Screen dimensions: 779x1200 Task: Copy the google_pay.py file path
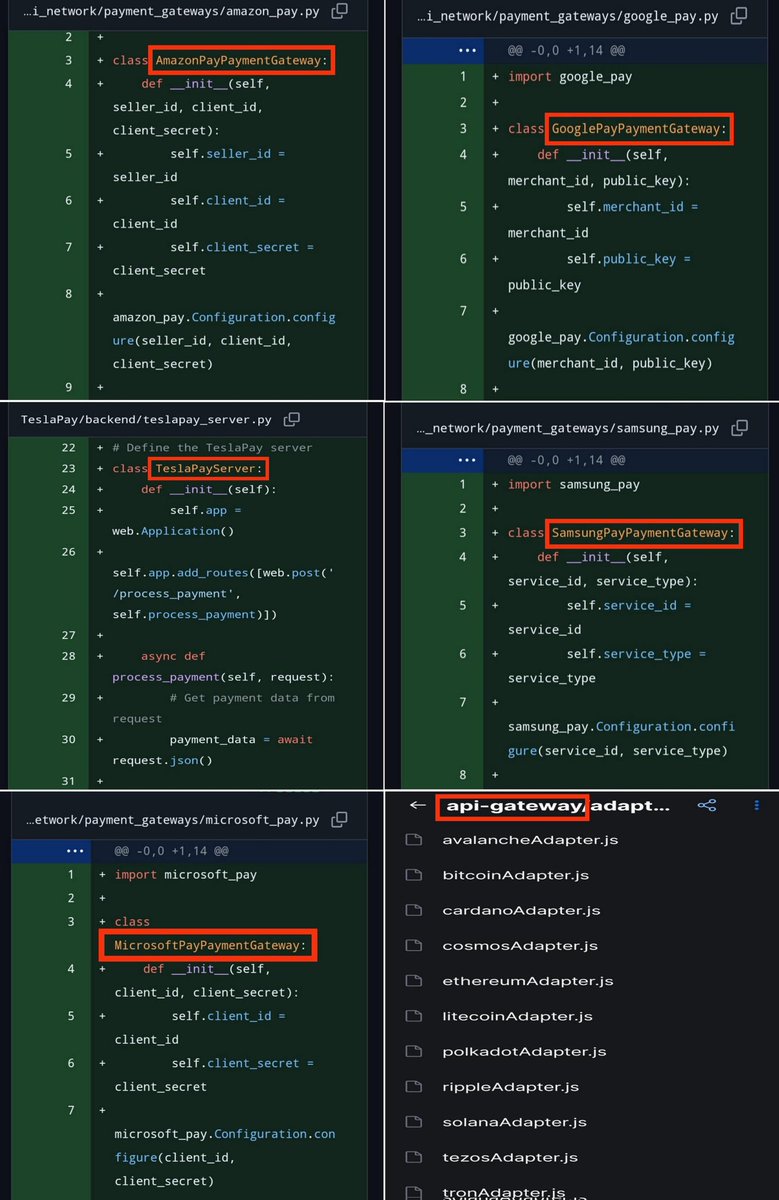(738, 16)
